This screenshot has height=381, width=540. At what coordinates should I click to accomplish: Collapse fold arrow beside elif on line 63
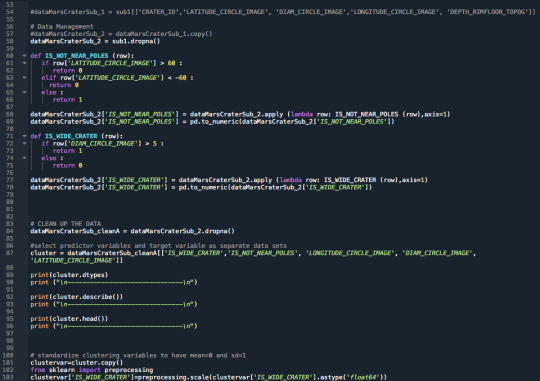click(x=24, y=78)
